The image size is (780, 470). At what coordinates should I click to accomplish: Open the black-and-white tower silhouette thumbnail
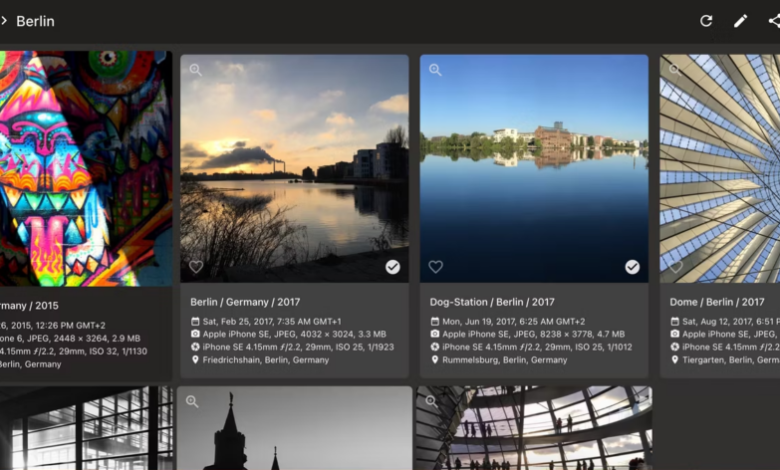(x=294, y=428)
